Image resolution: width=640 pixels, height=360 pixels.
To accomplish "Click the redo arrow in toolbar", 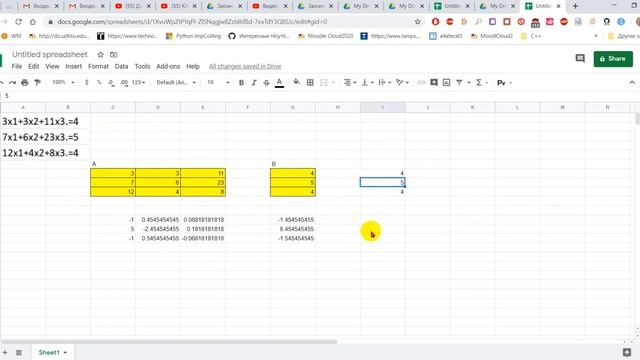I will (12, 82).
